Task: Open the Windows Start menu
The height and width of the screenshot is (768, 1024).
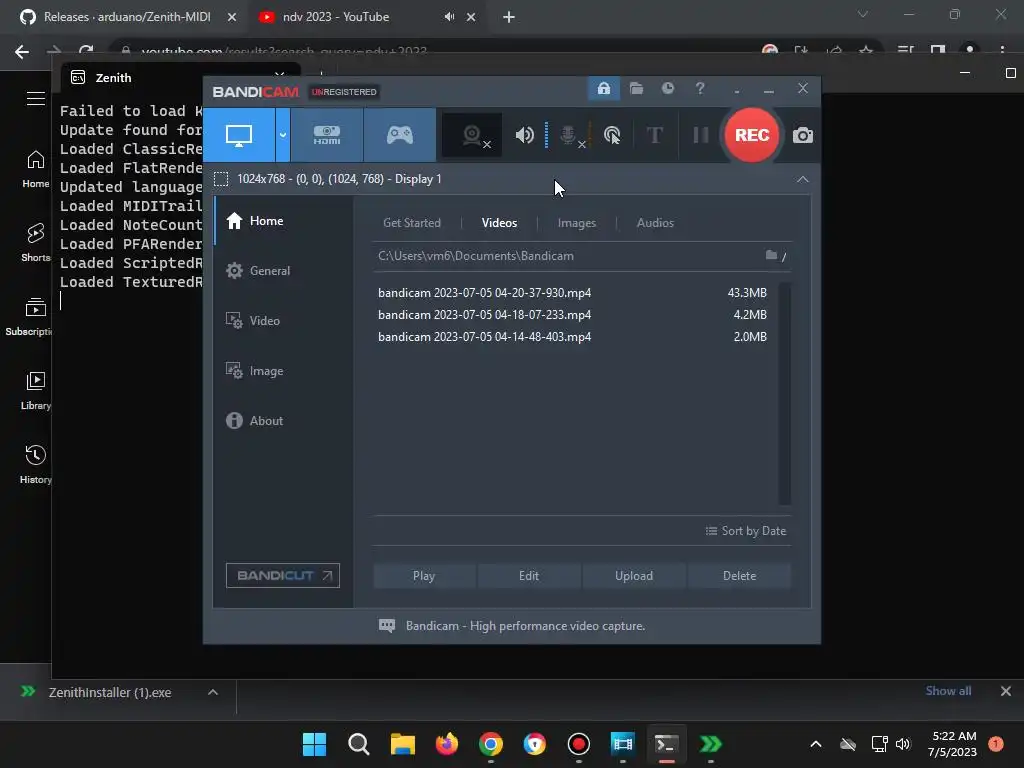Action: [x=314, y=744]
